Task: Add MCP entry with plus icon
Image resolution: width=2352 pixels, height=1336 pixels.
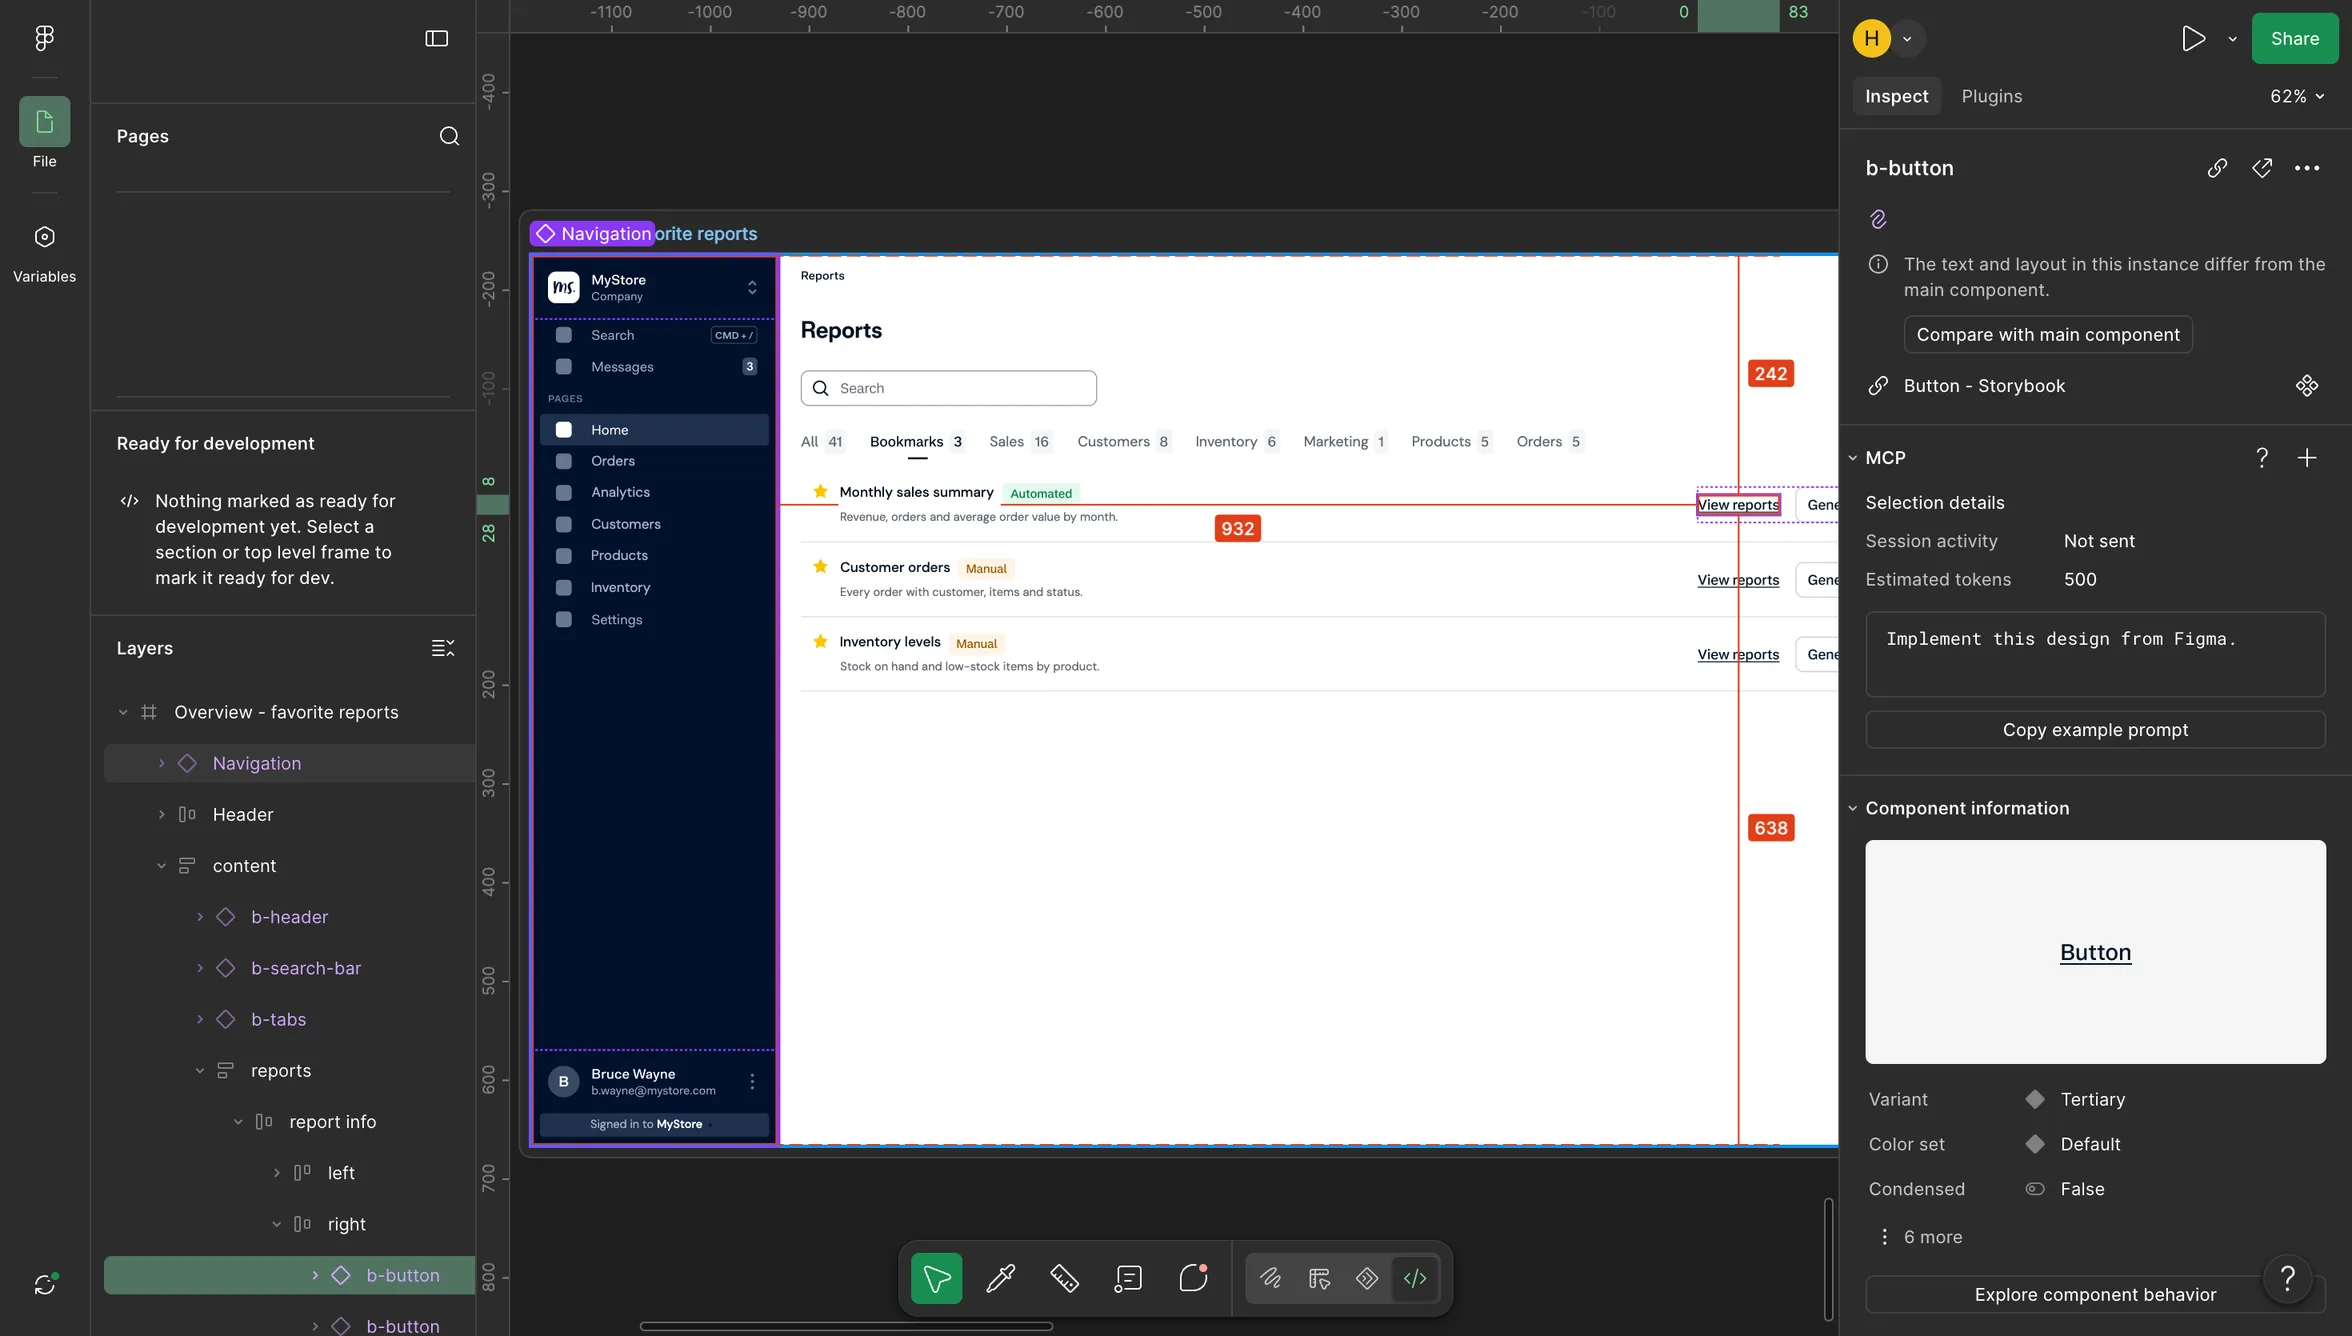Action: coord(2307,458)
